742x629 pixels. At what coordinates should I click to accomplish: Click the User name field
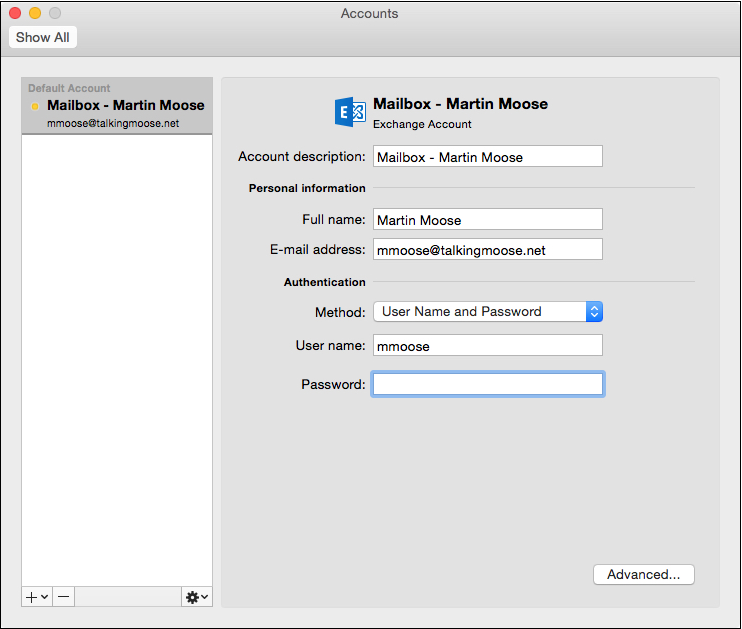point(488,346)
